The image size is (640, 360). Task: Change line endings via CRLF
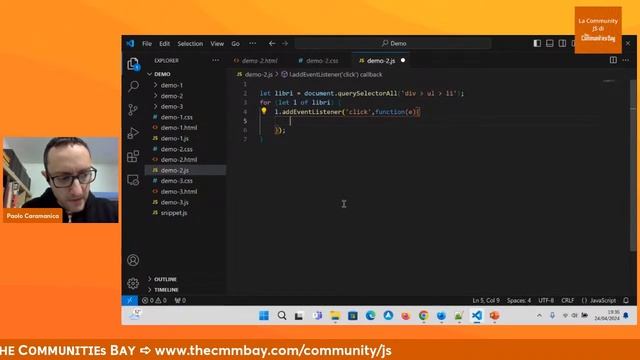[567, 300]
